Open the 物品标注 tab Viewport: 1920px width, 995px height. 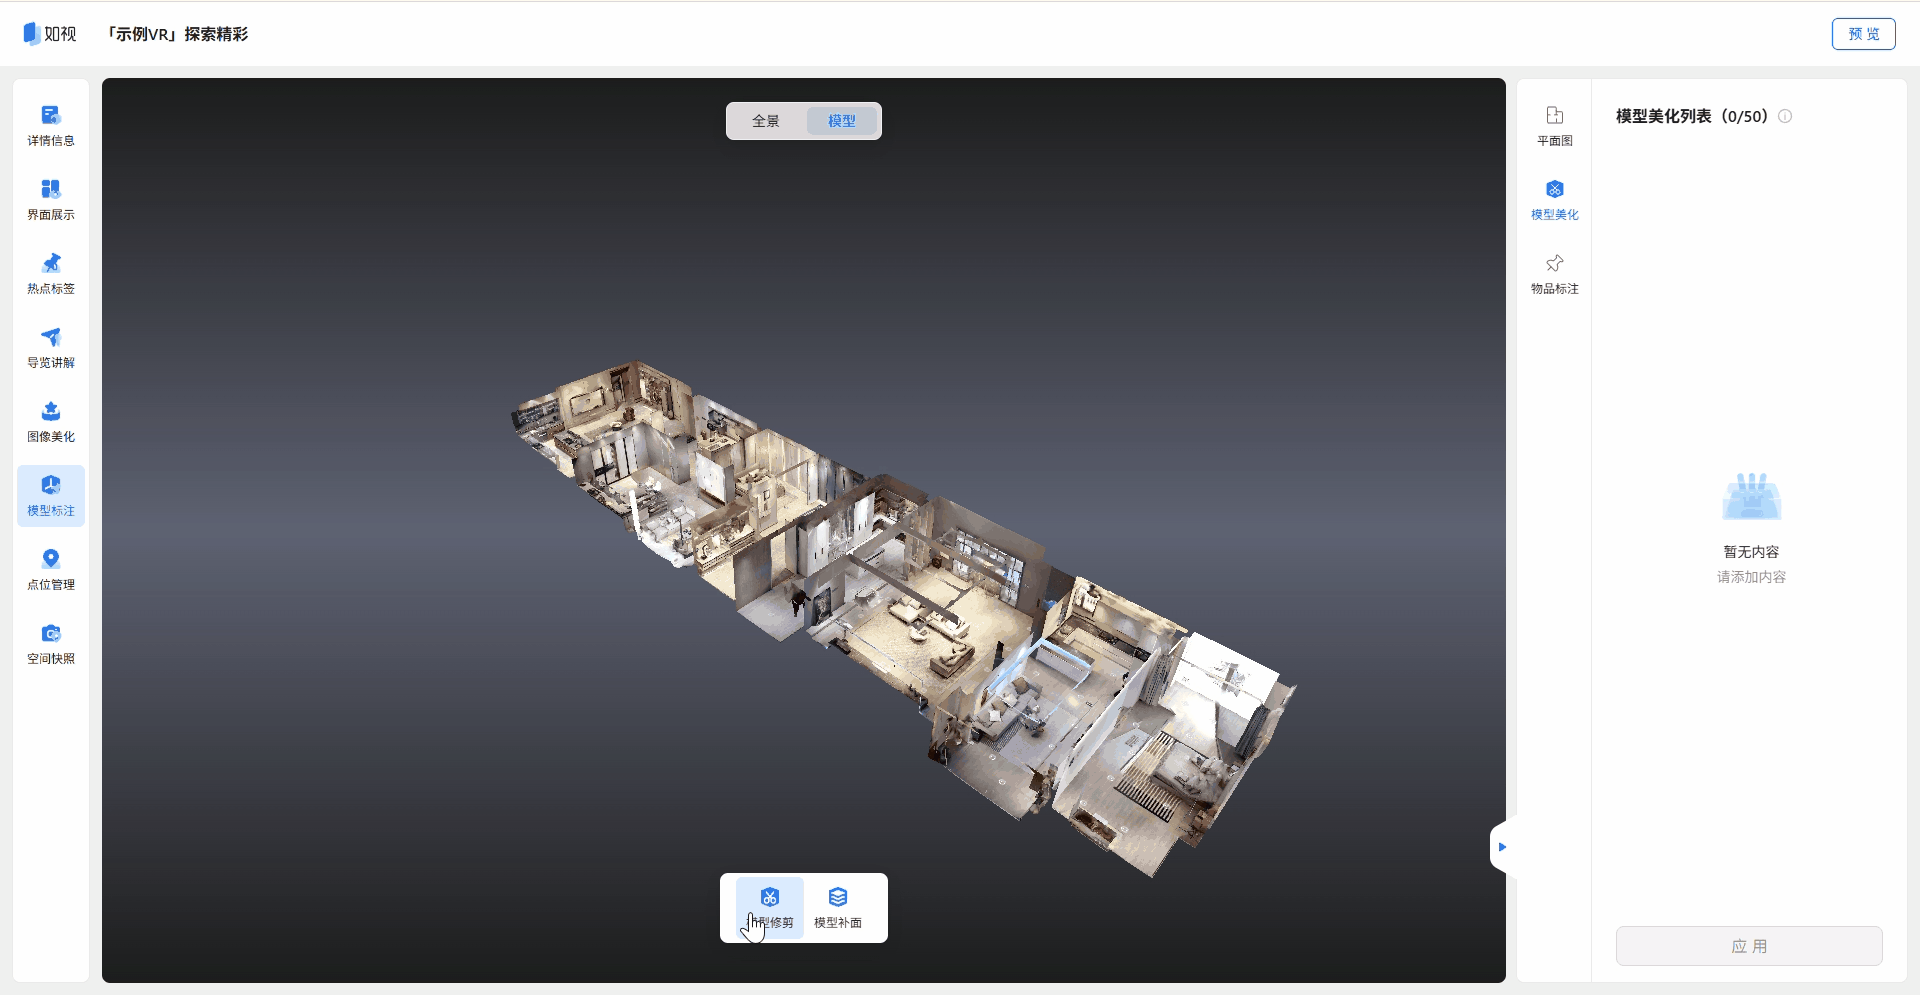click(x=1554, y=273)
